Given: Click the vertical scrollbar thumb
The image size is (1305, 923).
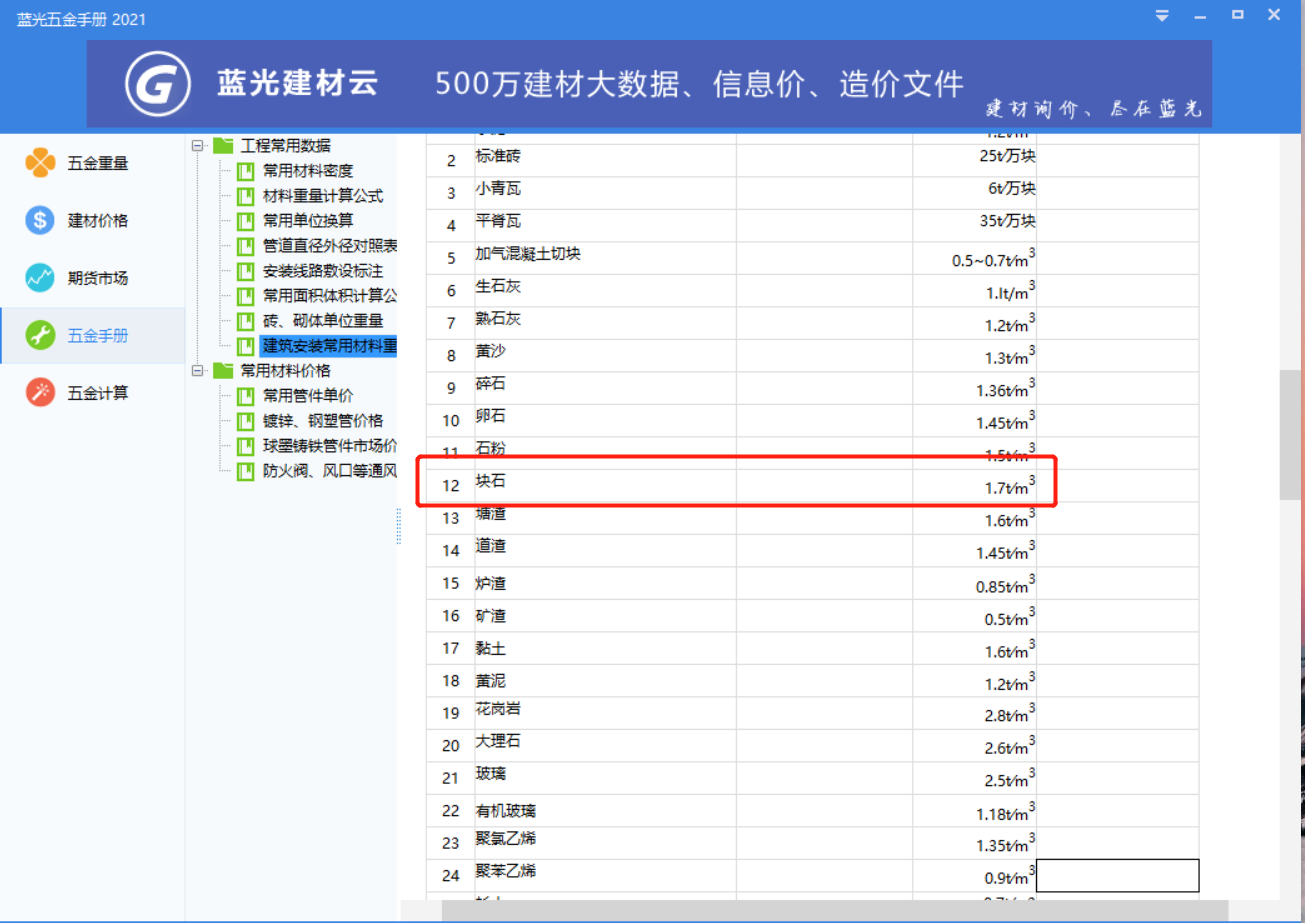Looking at the screenshot, I should (x=1290, y=435).
